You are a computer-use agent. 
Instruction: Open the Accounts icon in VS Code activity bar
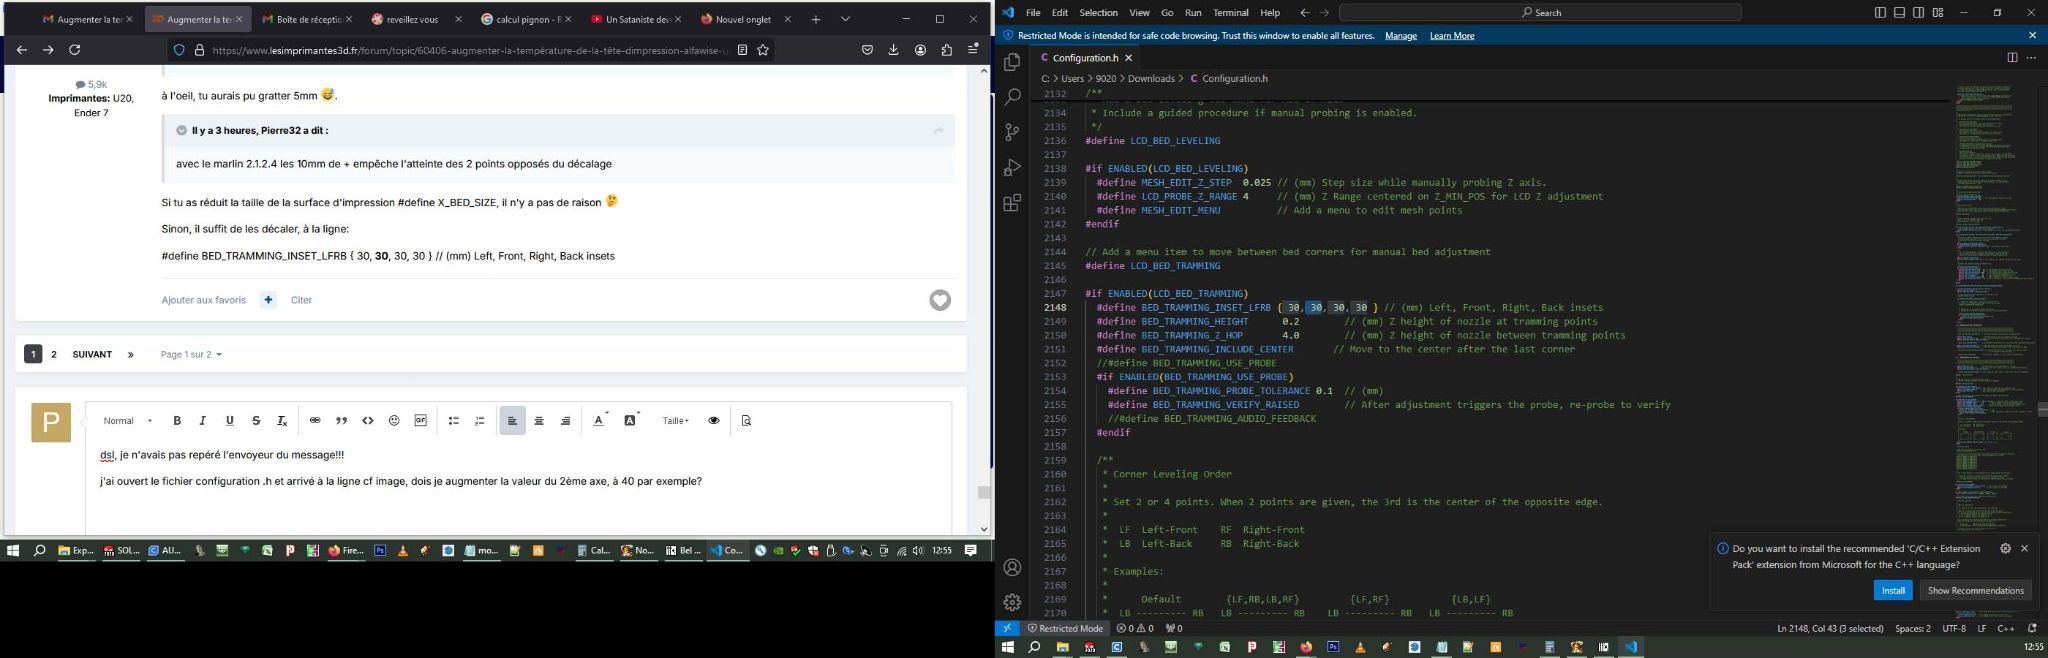[x=1012, y=567]
